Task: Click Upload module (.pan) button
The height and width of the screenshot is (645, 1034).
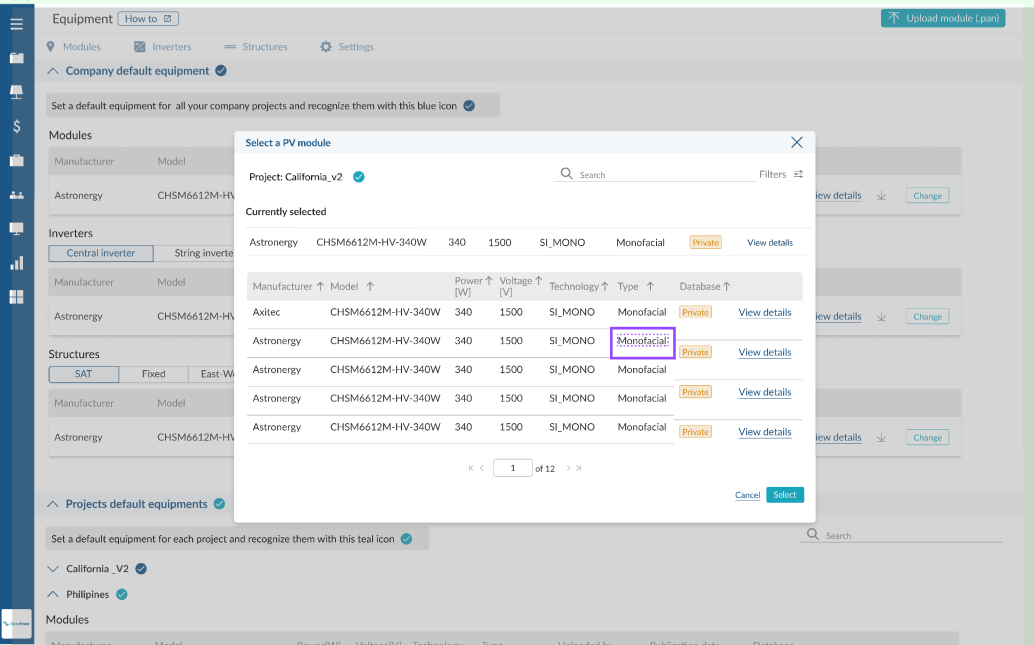Action: pyautogui.click(x=943, y=18)
